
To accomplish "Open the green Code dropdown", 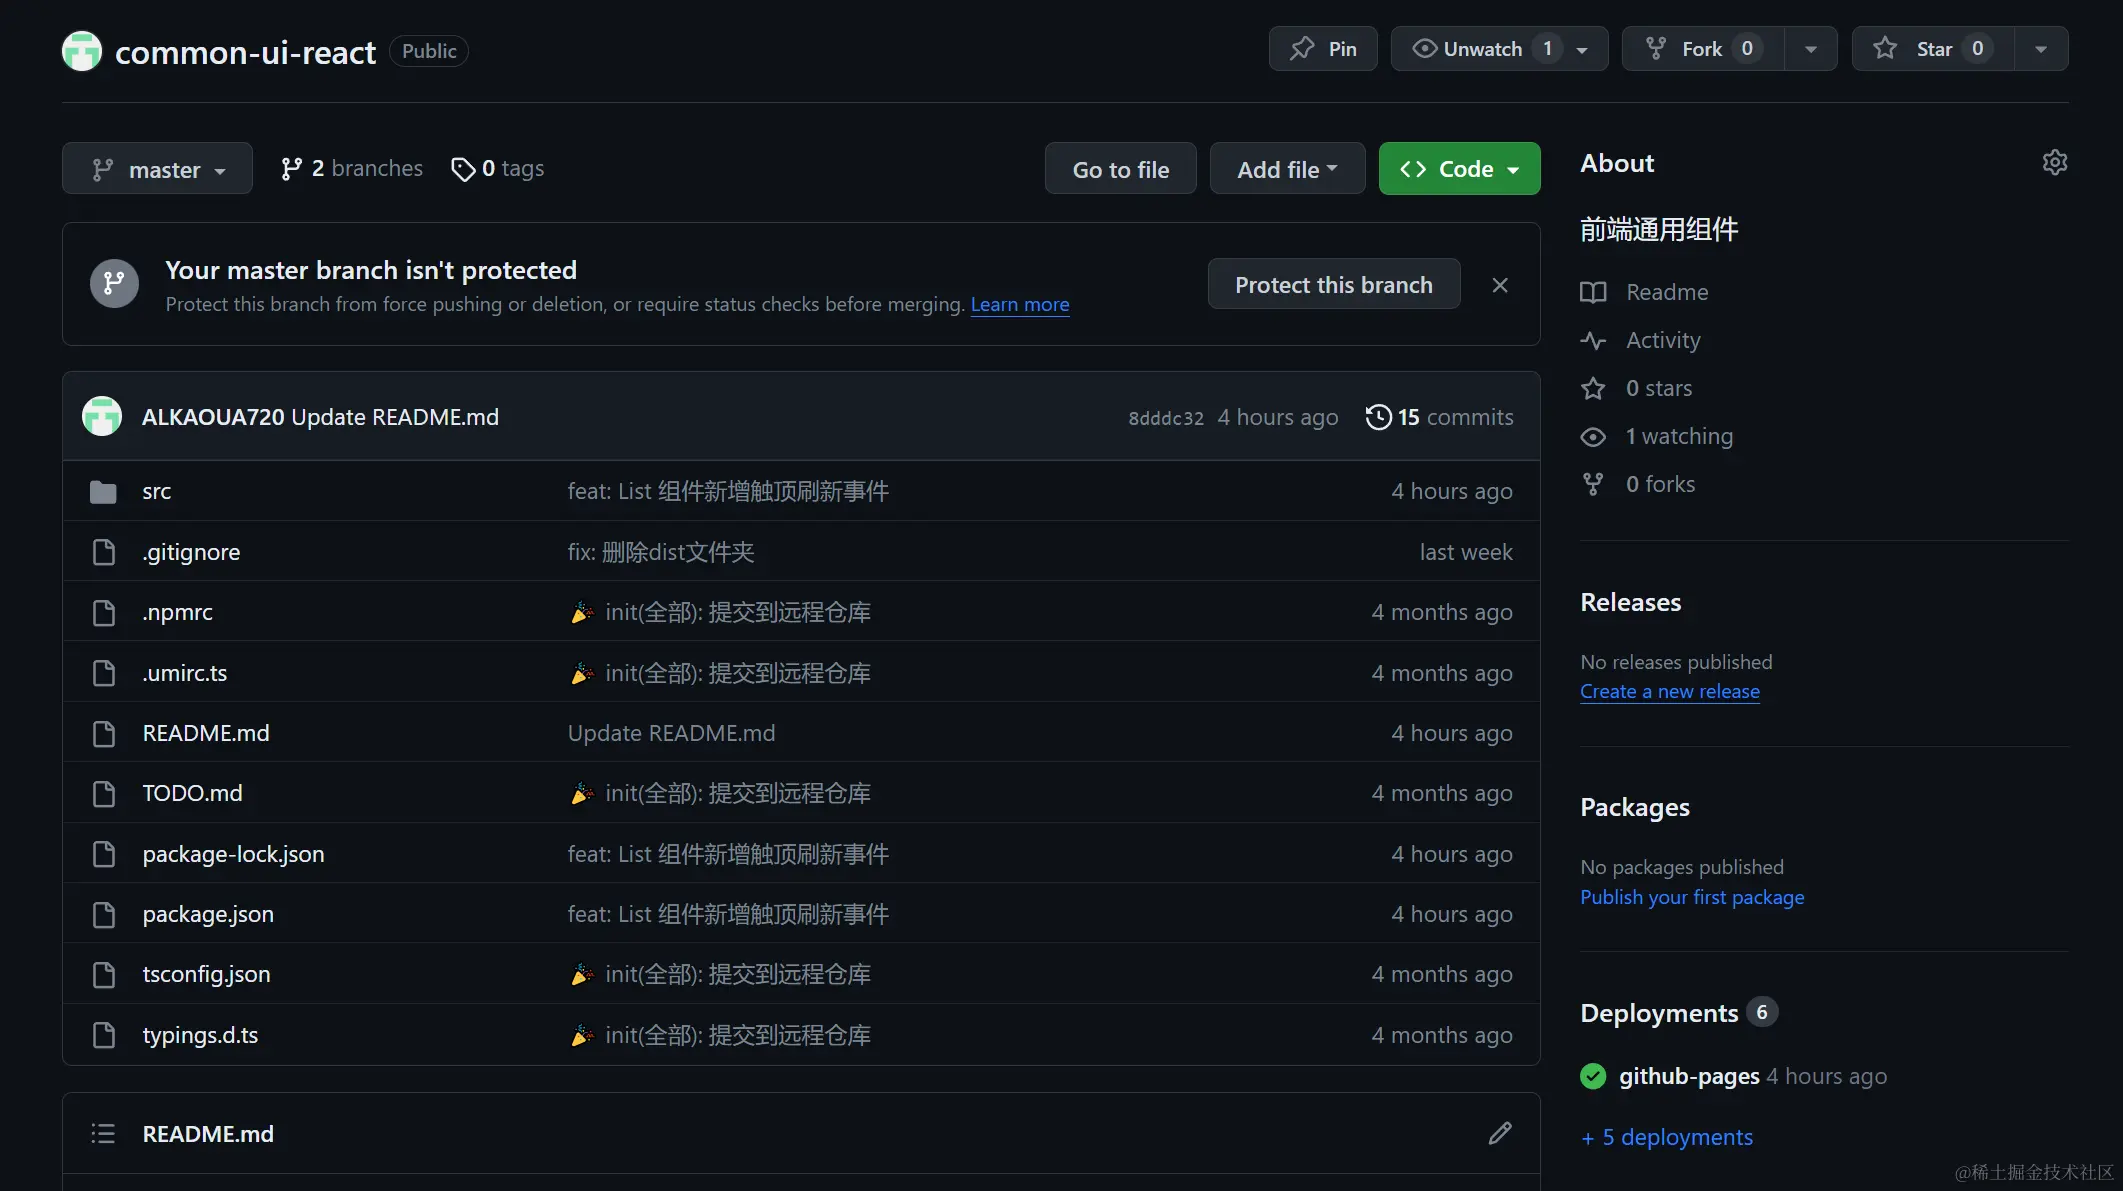I will tap(1458, 168).
